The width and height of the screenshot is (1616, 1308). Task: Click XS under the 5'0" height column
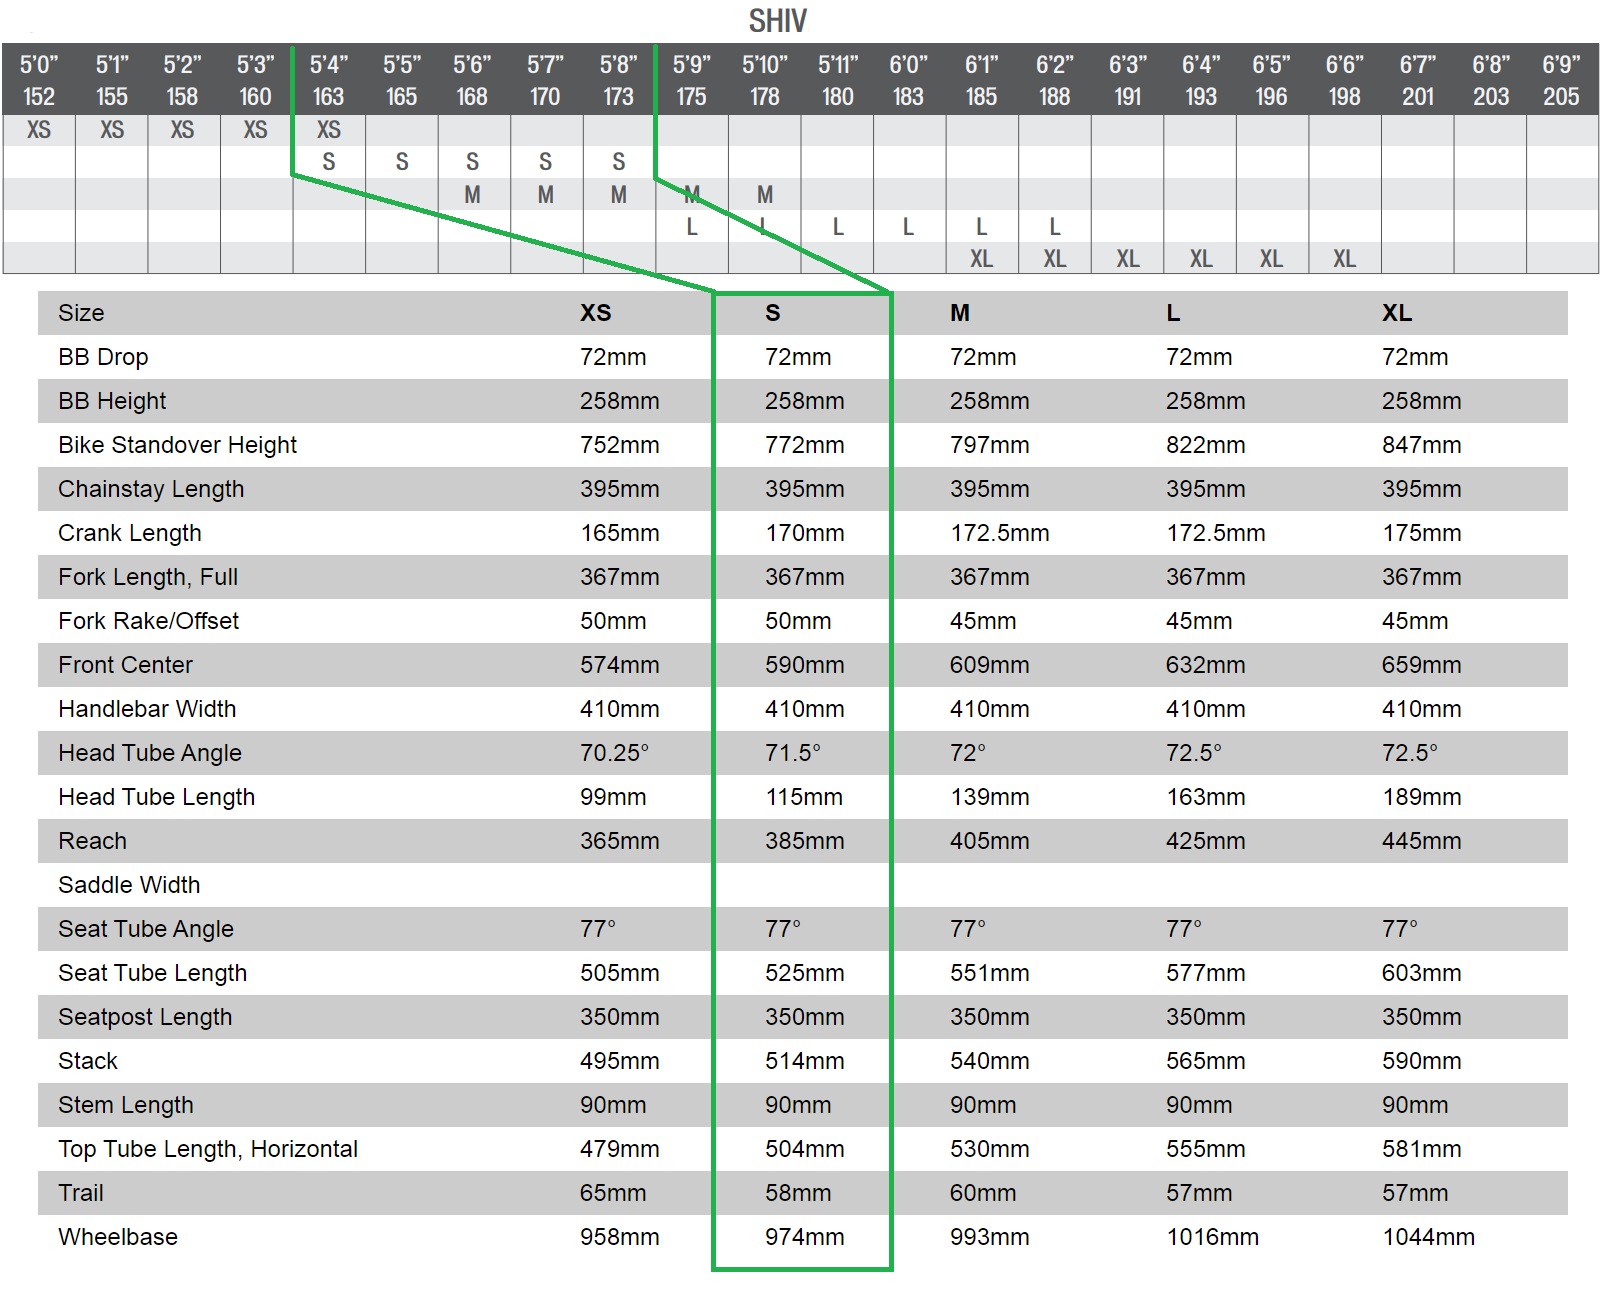point(39,130)
